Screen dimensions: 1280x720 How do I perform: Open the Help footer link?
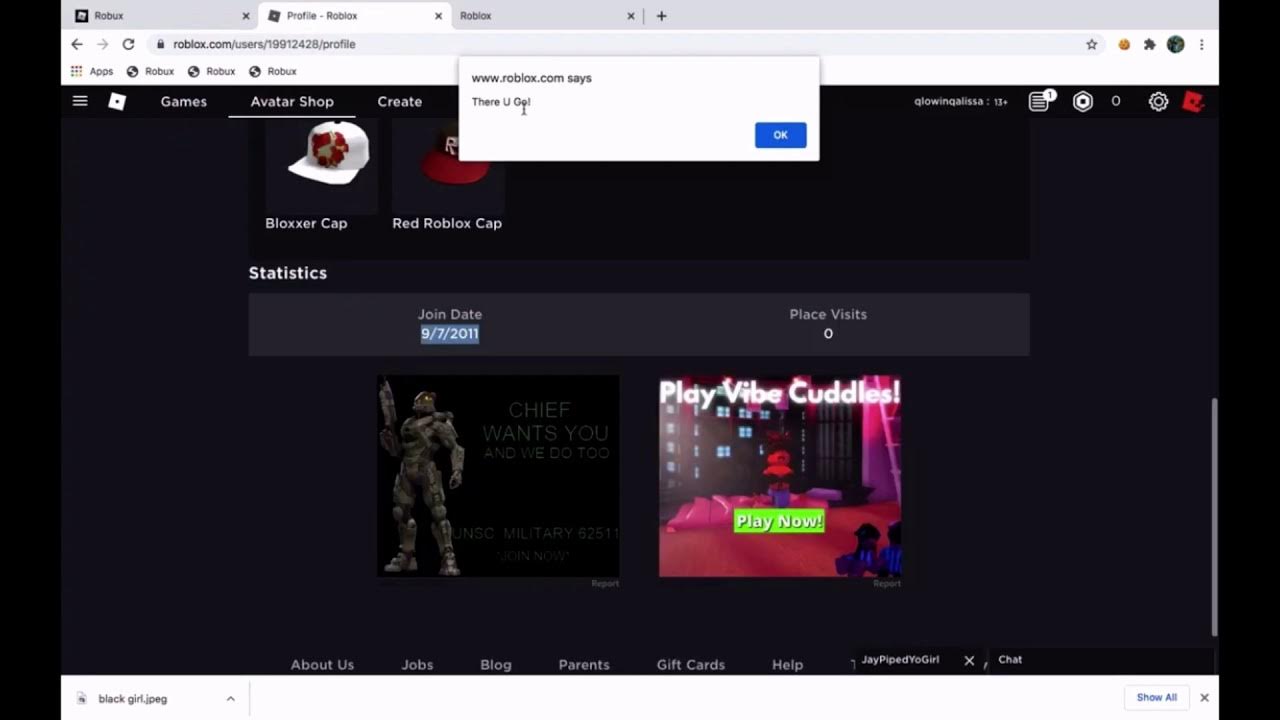tap(787, 665)
